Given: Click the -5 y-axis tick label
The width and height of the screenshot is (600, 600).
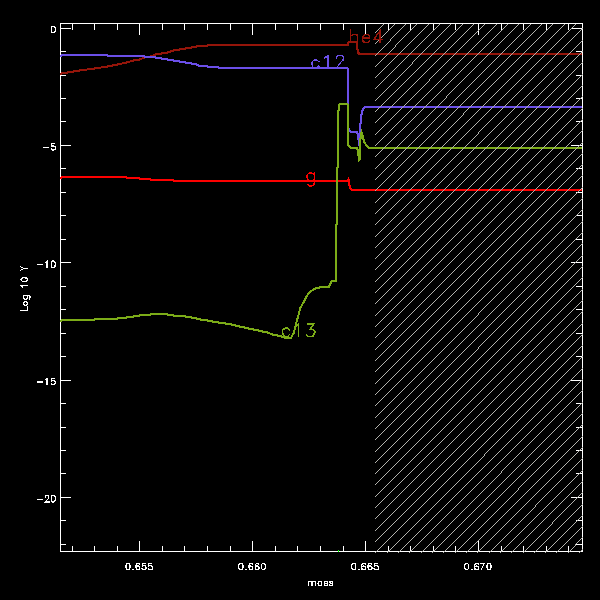Looking at the screenshot, I should pos(49,146).
